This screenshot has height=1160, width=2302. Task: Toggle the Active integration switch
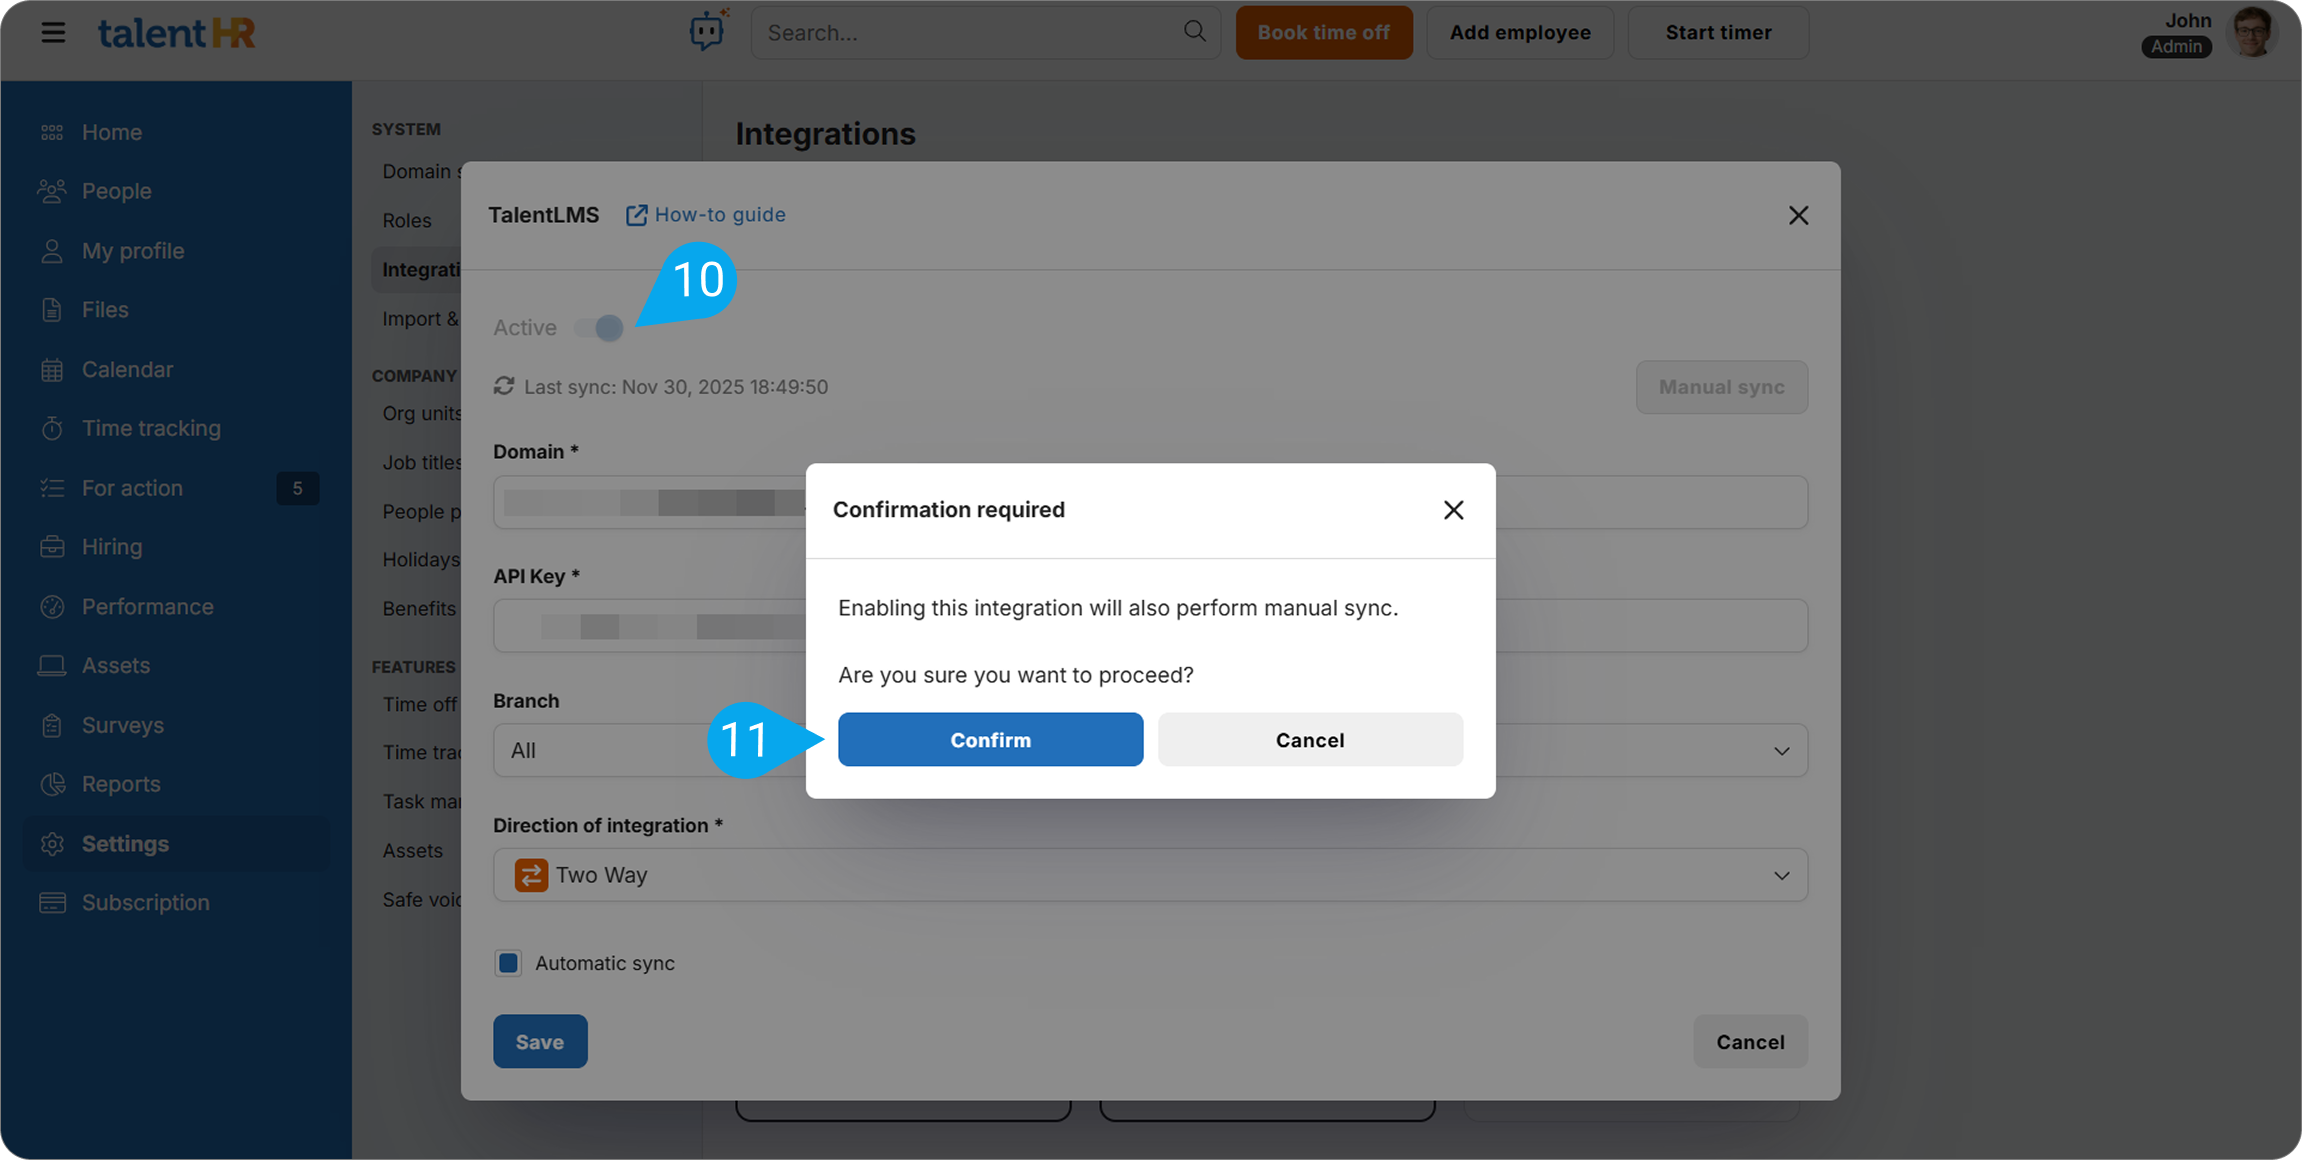600,328
